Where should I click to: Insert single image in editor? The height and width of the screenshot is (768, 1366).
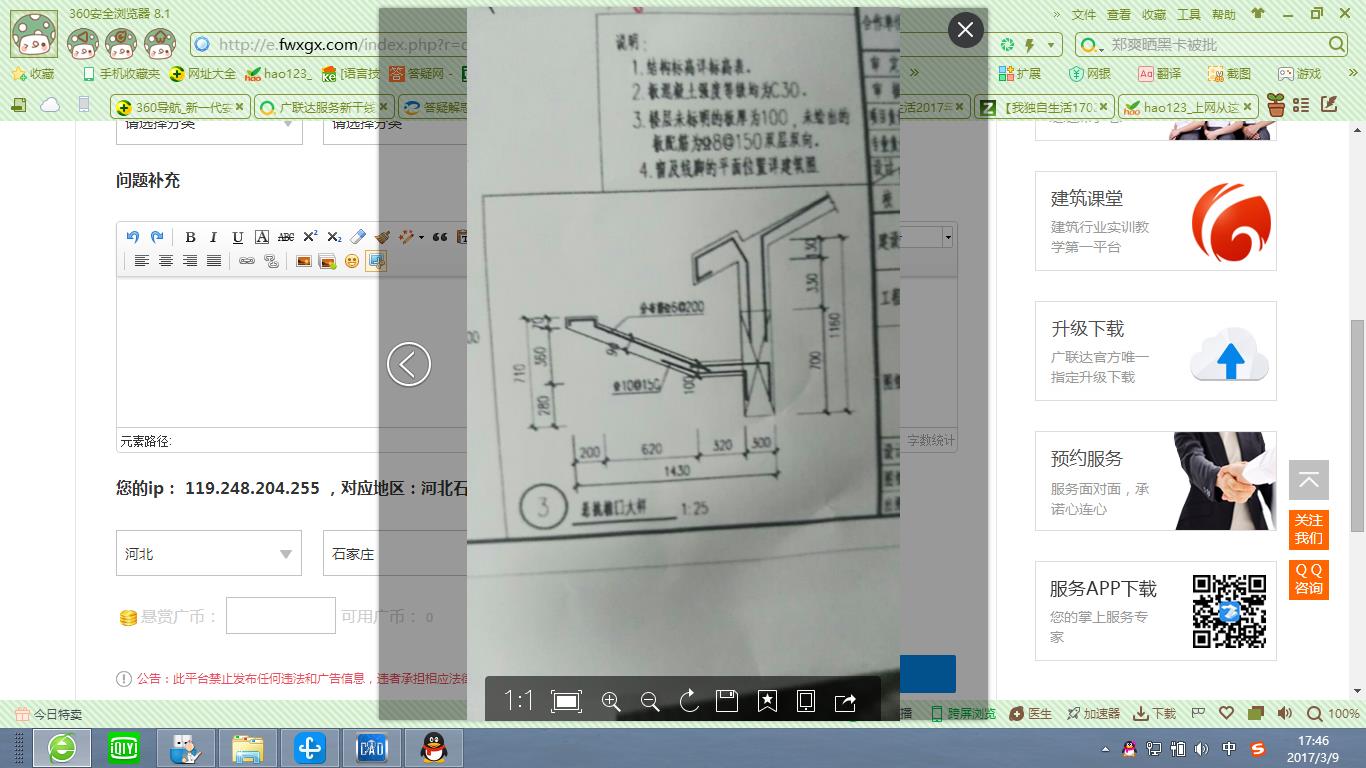[x=303, y=261]
